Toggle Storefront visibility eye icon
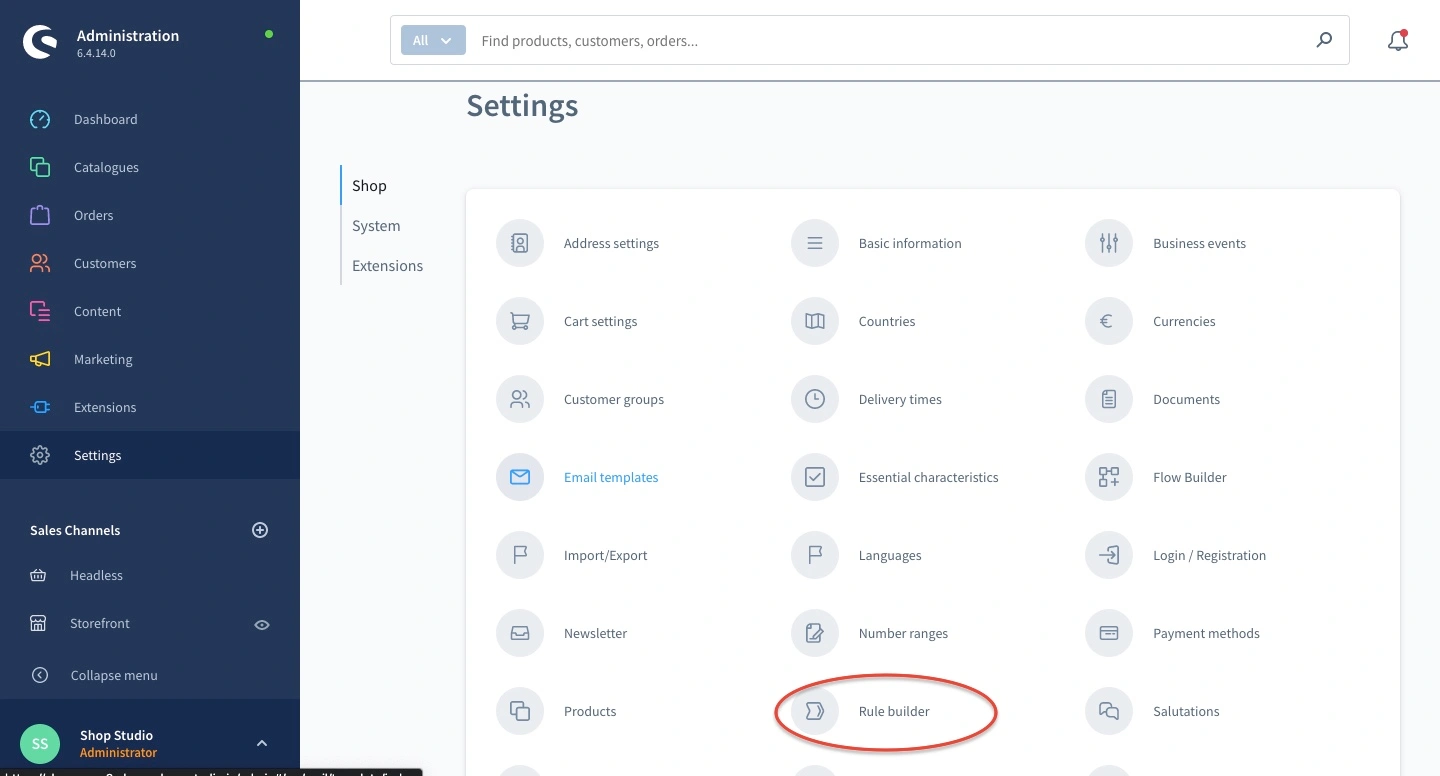Image resolution: width=1440 pixels, height=776 pixels. [x=262, y=624]
